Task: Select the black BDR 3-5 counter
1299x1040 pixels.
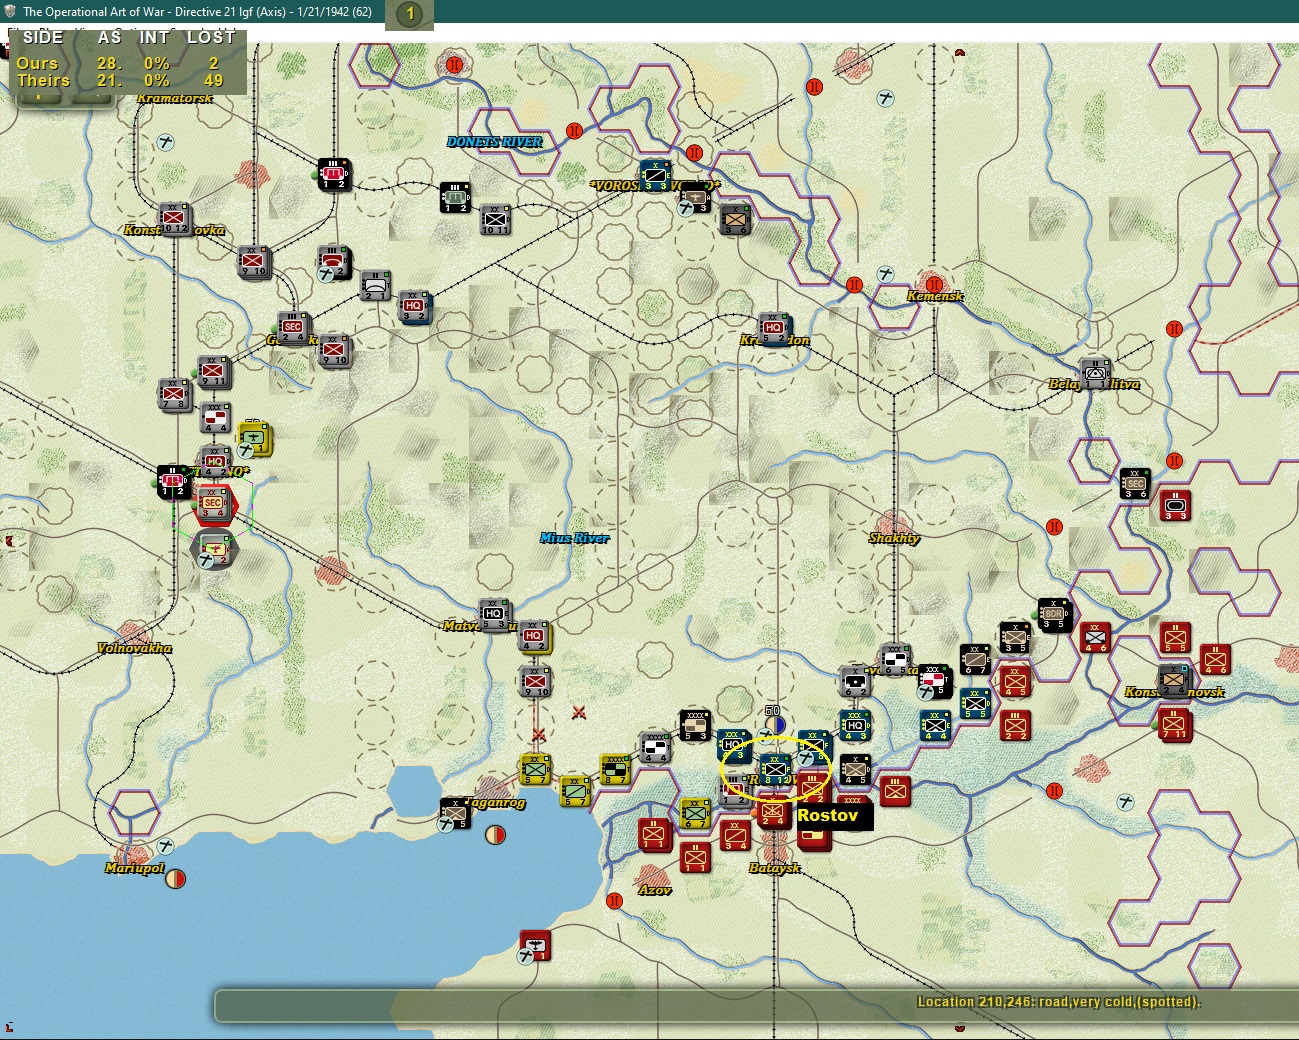Action: tap(1054, 614)
